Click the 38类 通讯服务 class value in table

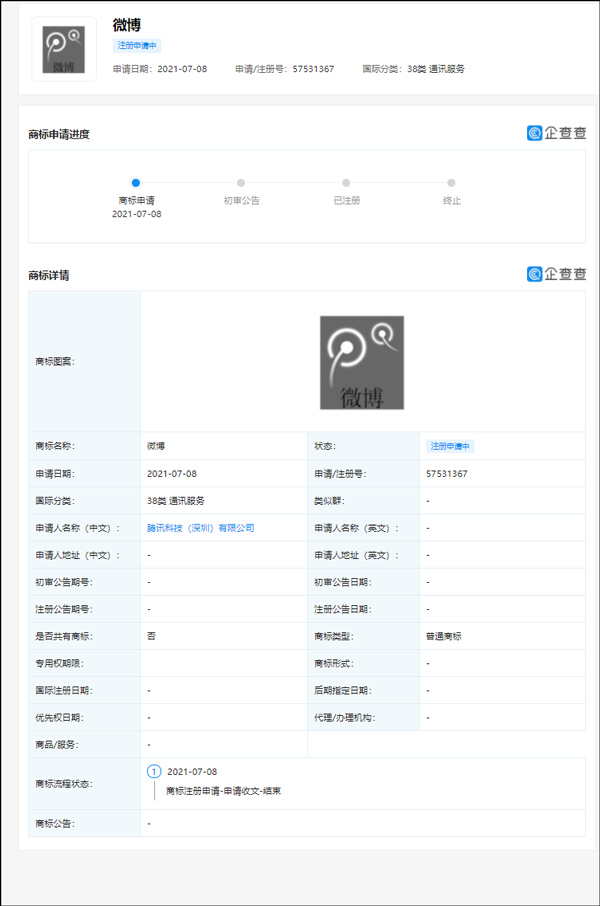[x=176, y=501]
